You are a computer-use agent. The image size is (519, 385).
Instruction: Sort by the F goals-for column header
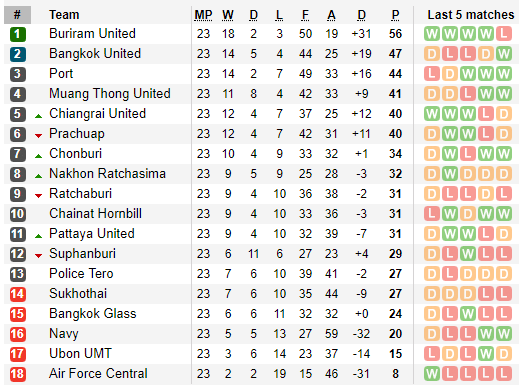pyautogui.click(x=305, y=15)
